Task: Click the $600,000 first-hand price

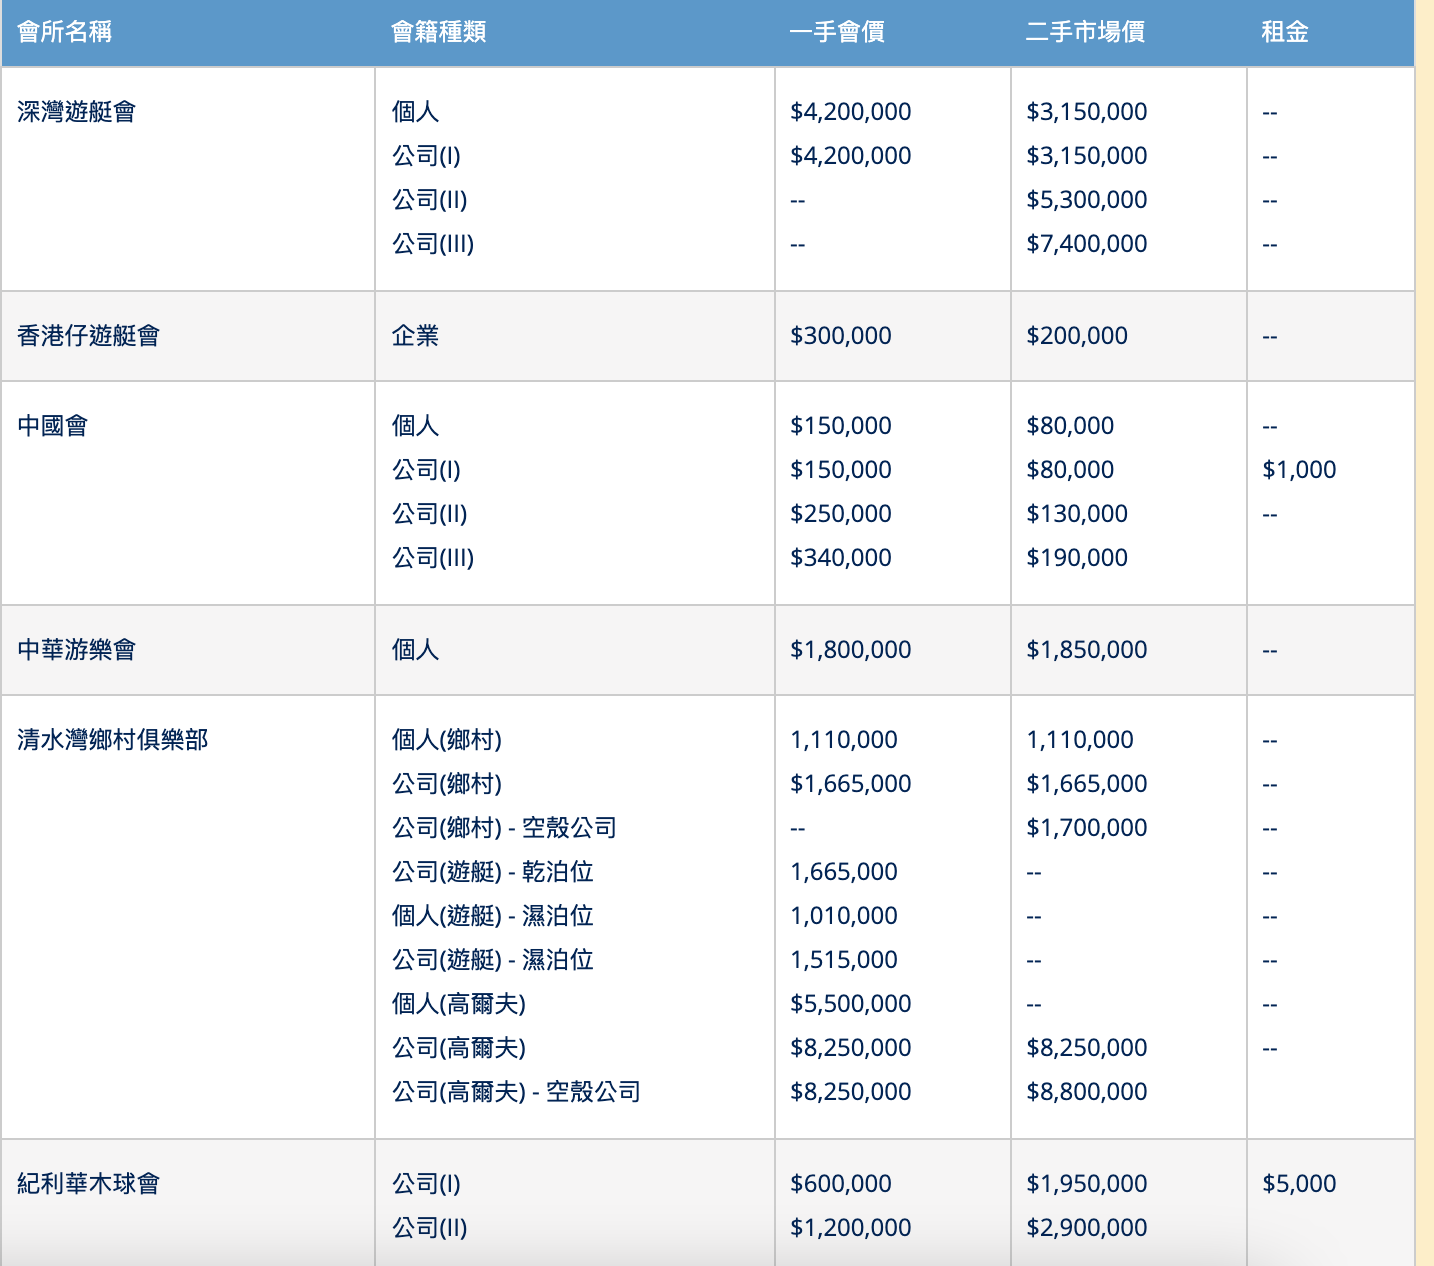Action: coord(840,1184)
